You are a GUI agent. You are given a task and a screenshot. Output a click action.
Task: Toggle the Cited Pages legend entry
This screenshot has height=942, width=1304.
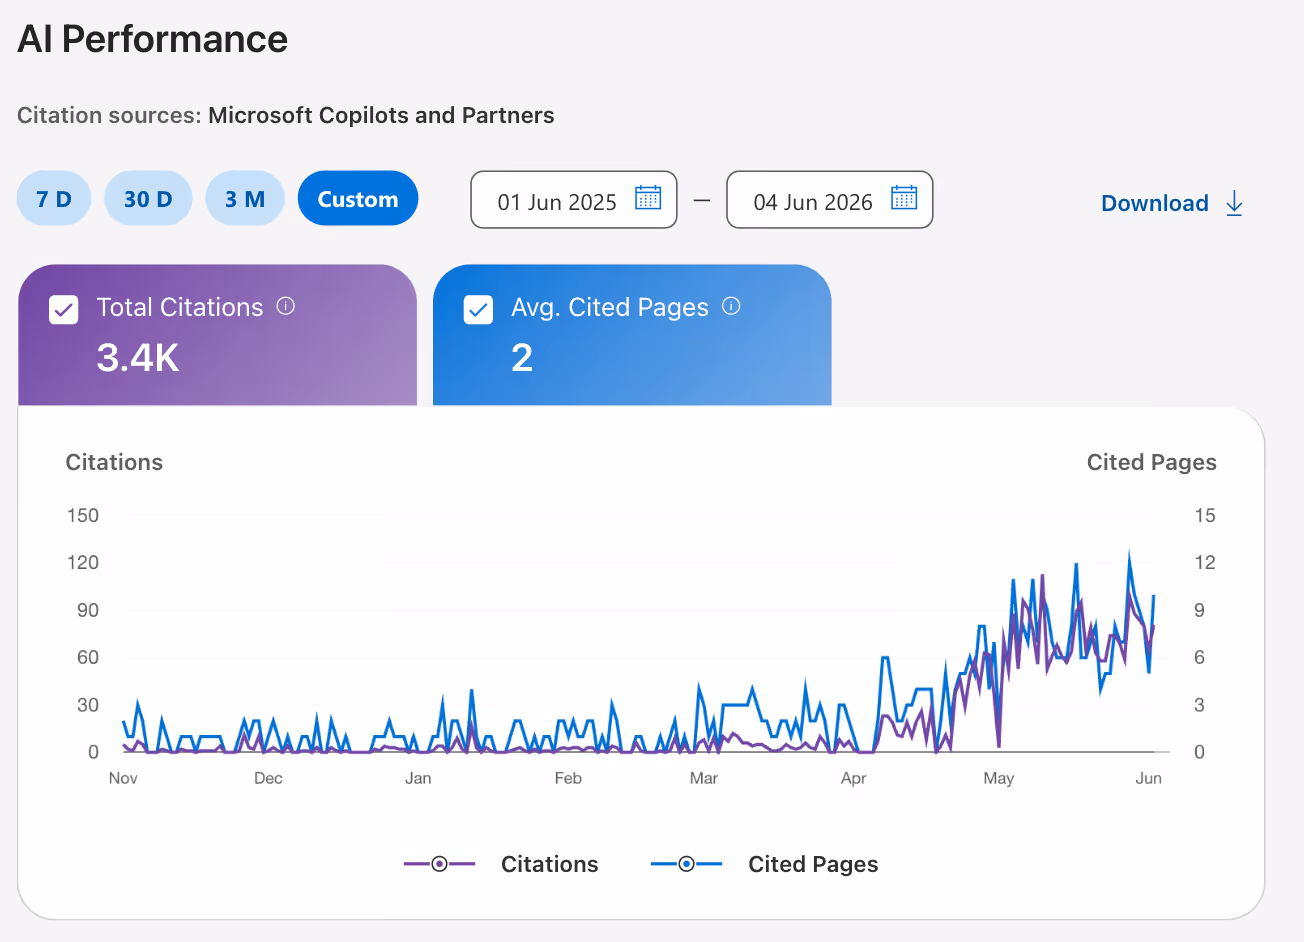[764, 864]
